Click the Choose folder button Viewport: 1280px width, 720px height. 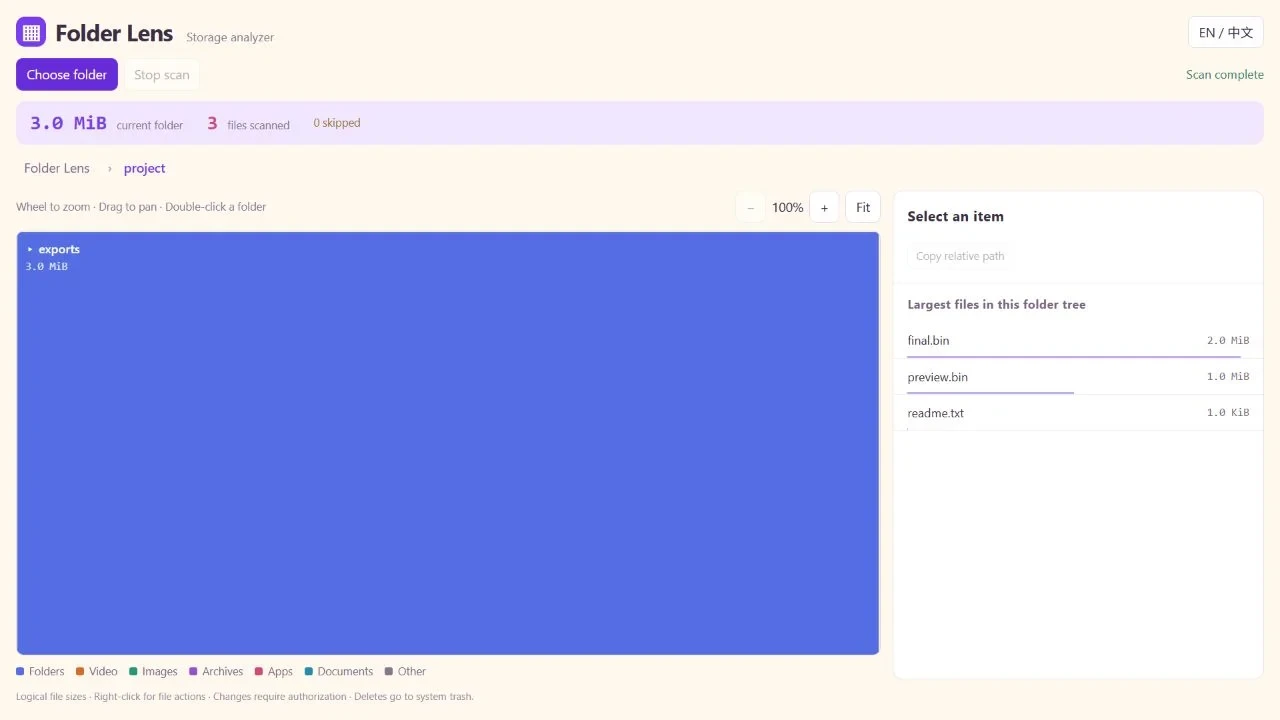point(67,75)
